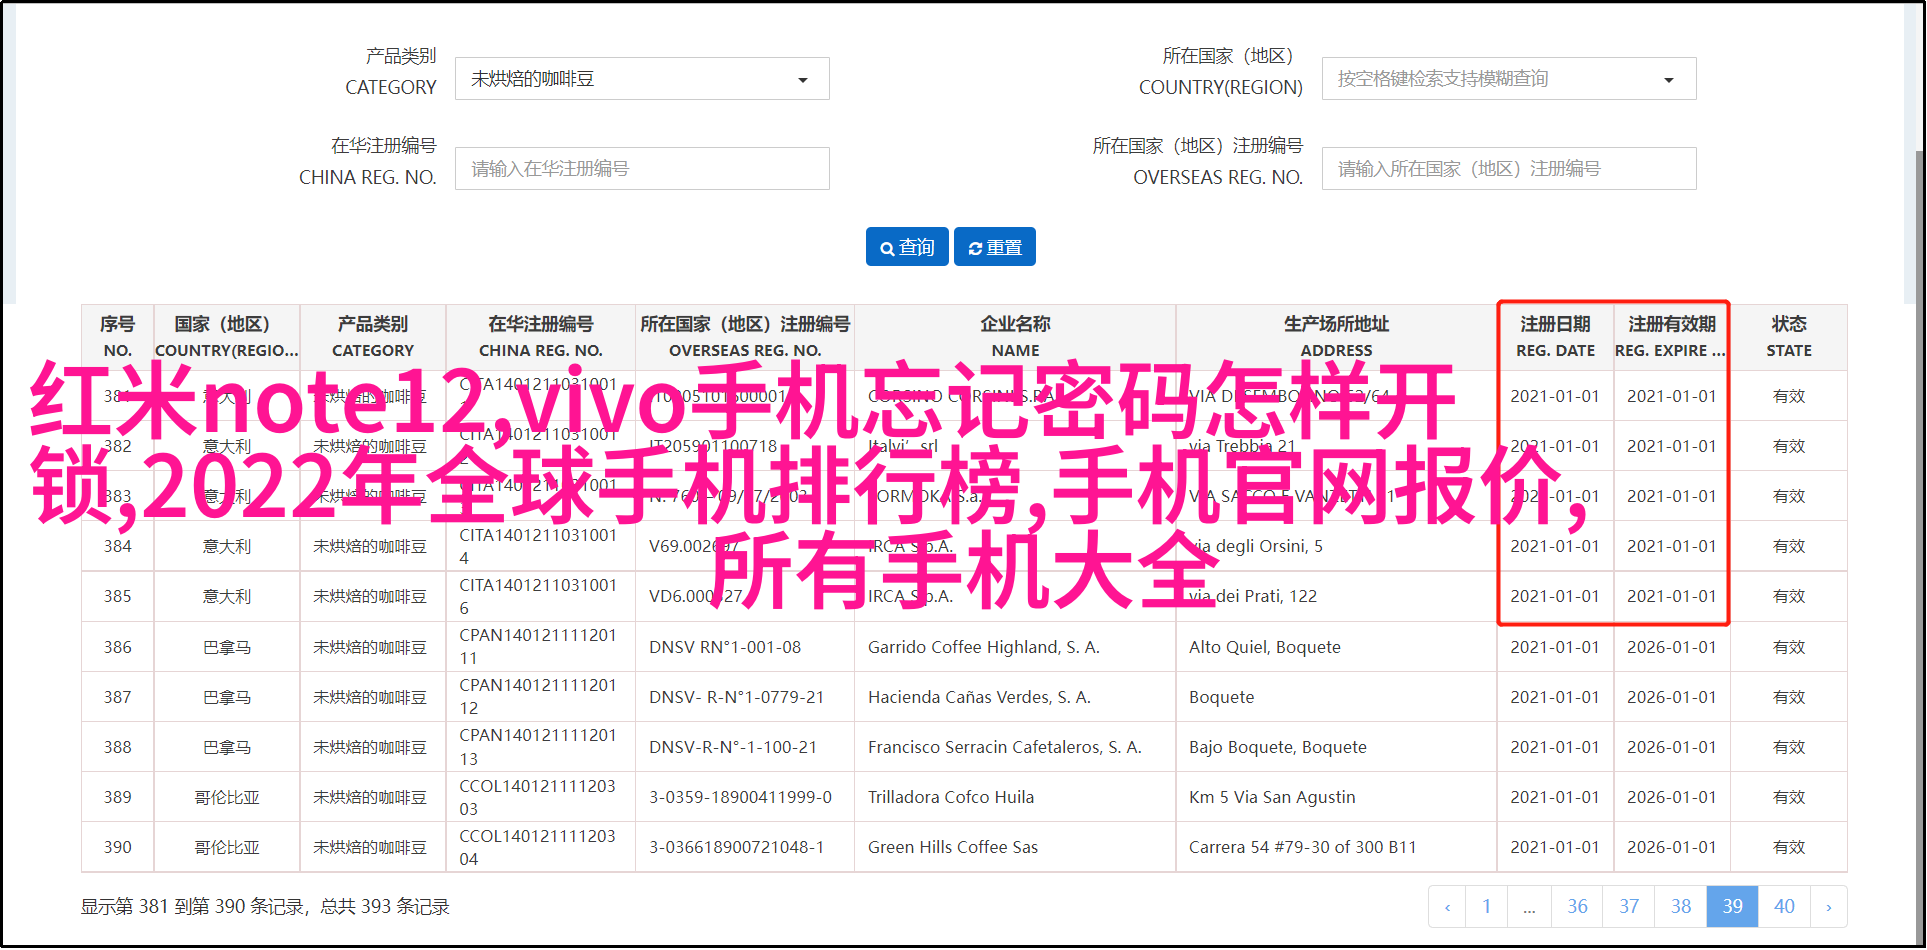The image size is (1927, 950).
Task: Go to pagination page 37
Action: pos(1629,906)
